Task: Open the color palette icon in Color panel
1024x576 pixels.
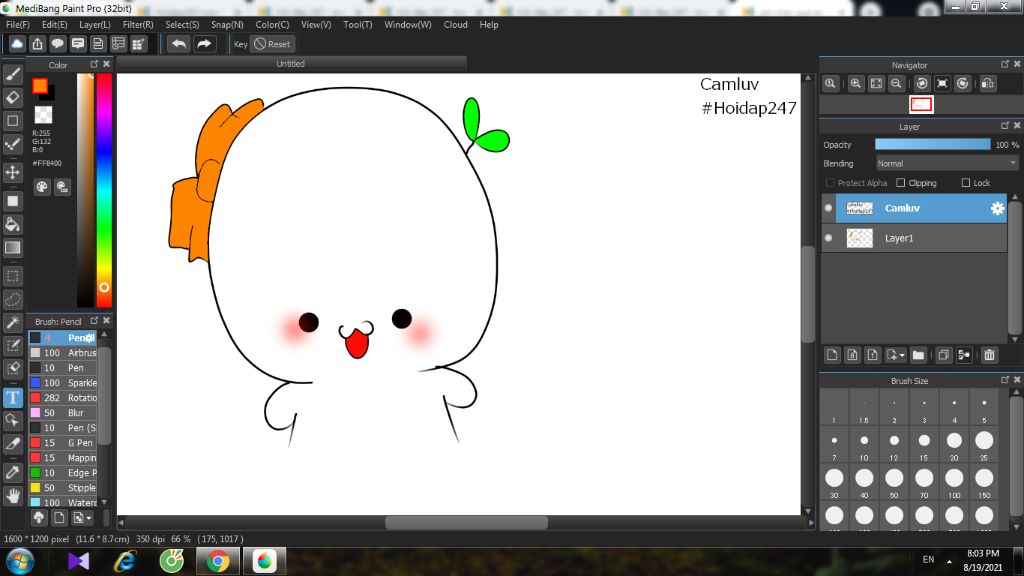Action: click(x=42, y=187)
